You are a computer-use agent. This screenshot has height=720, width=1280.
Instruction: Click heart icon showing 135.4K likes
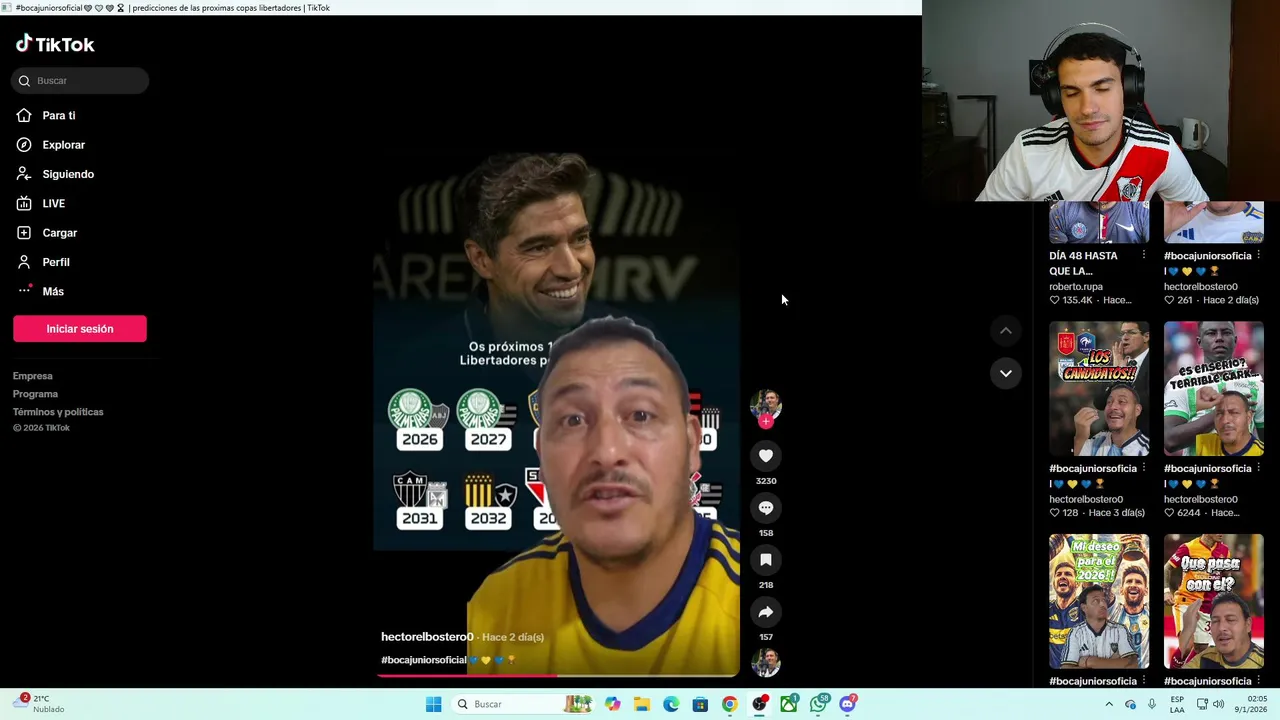[1054, 300]
